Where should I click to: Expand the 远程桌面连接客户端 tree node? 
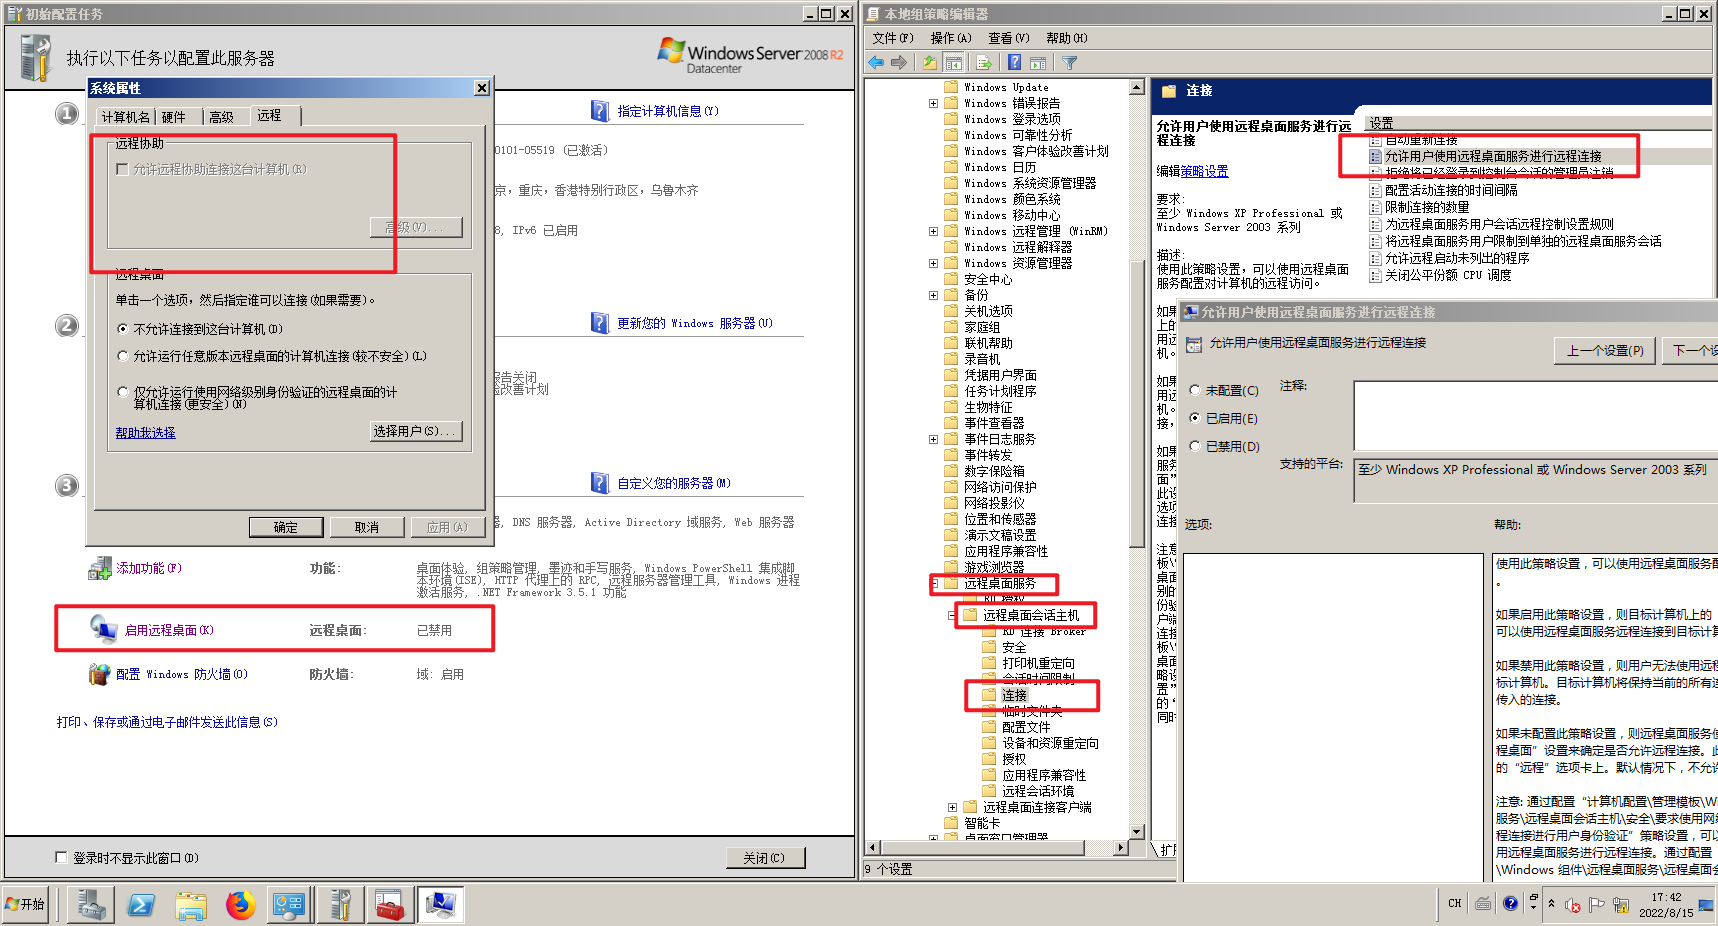[952, 807]
